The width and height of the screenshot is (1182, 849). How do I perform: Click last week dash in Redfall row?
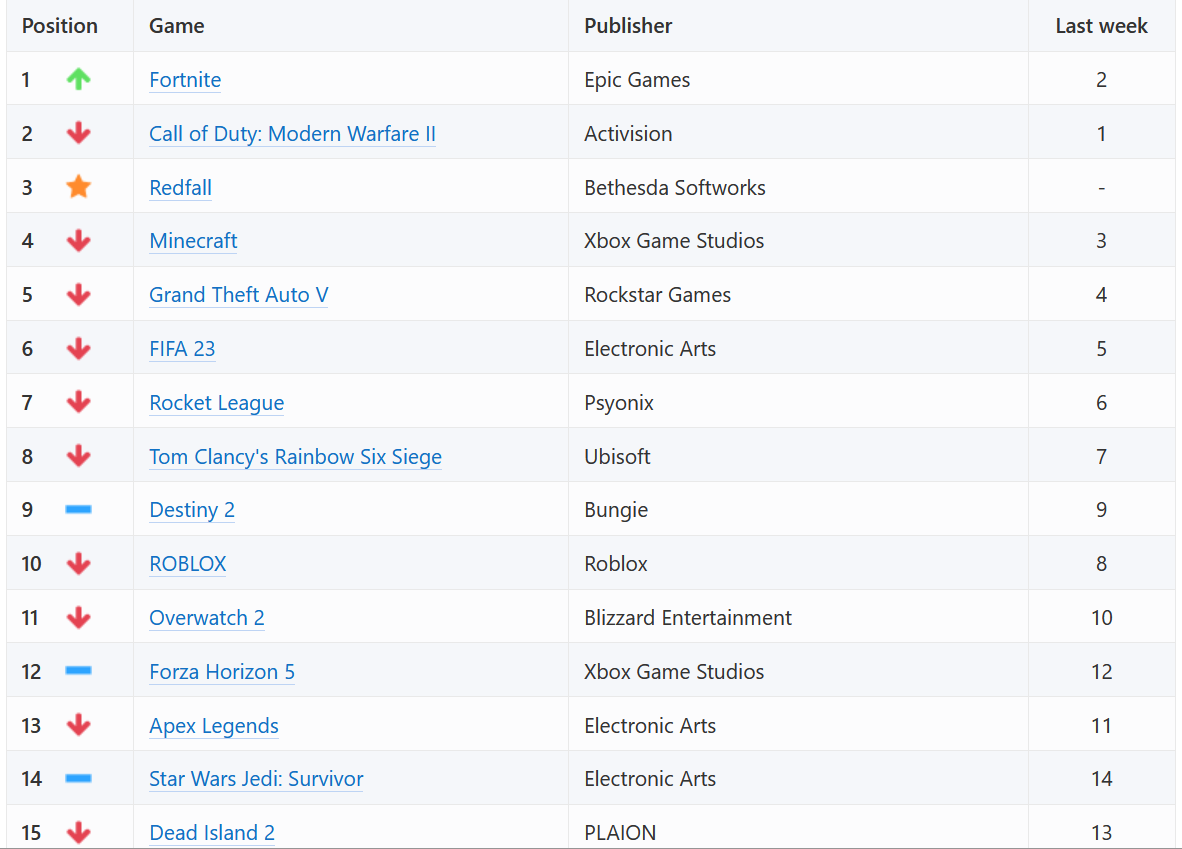1101,188
